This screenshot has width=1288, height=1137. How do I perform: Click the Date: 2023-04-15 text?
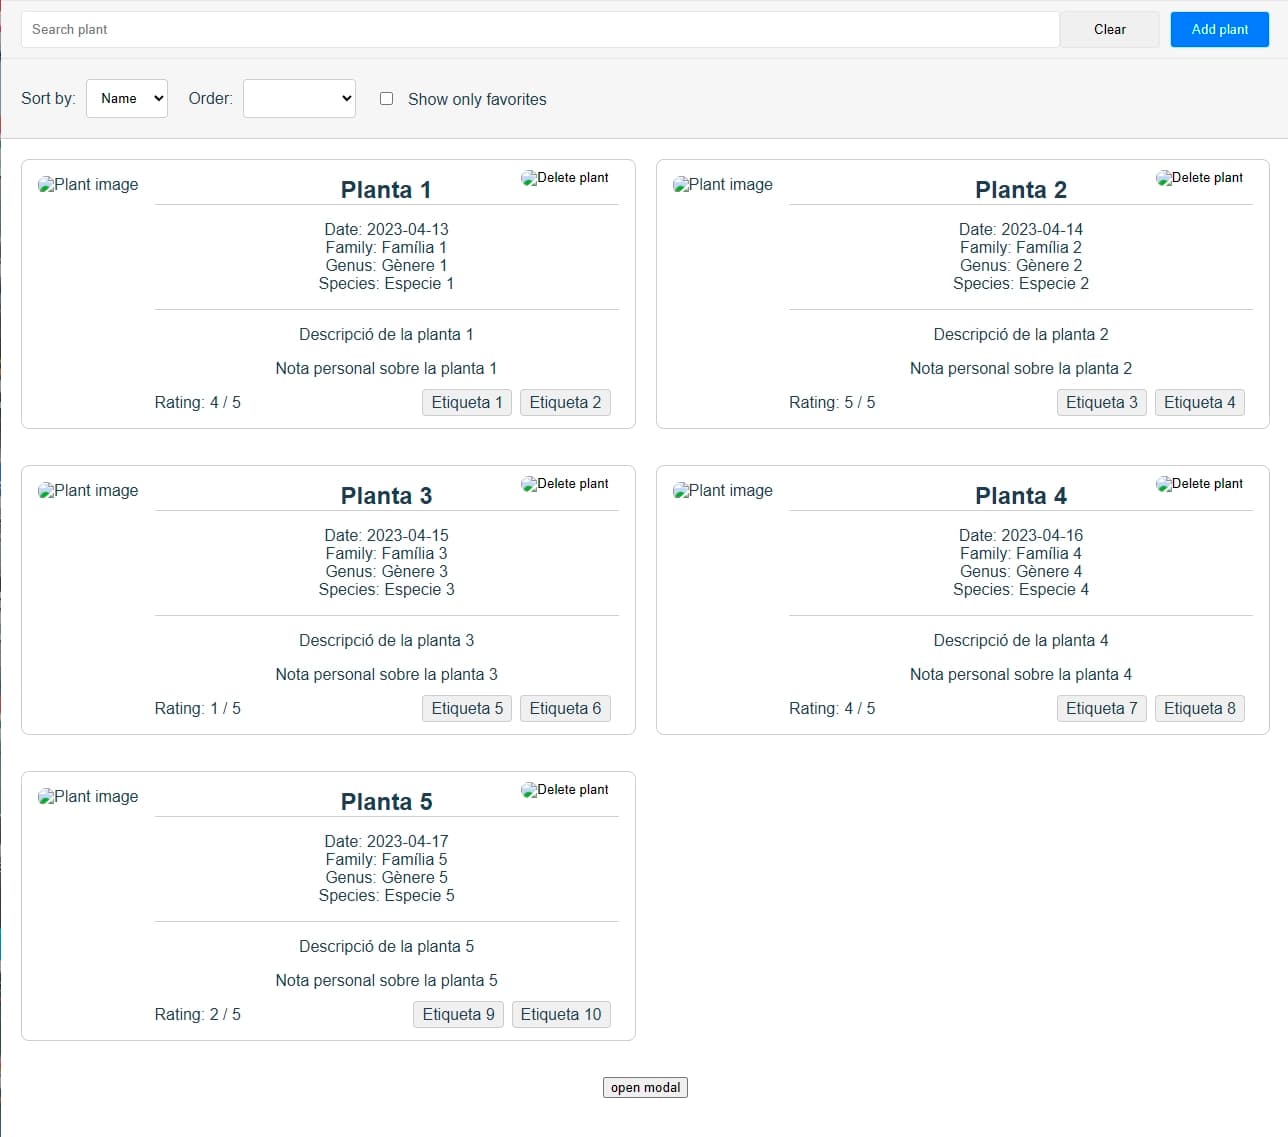click(x=386, y=535)
